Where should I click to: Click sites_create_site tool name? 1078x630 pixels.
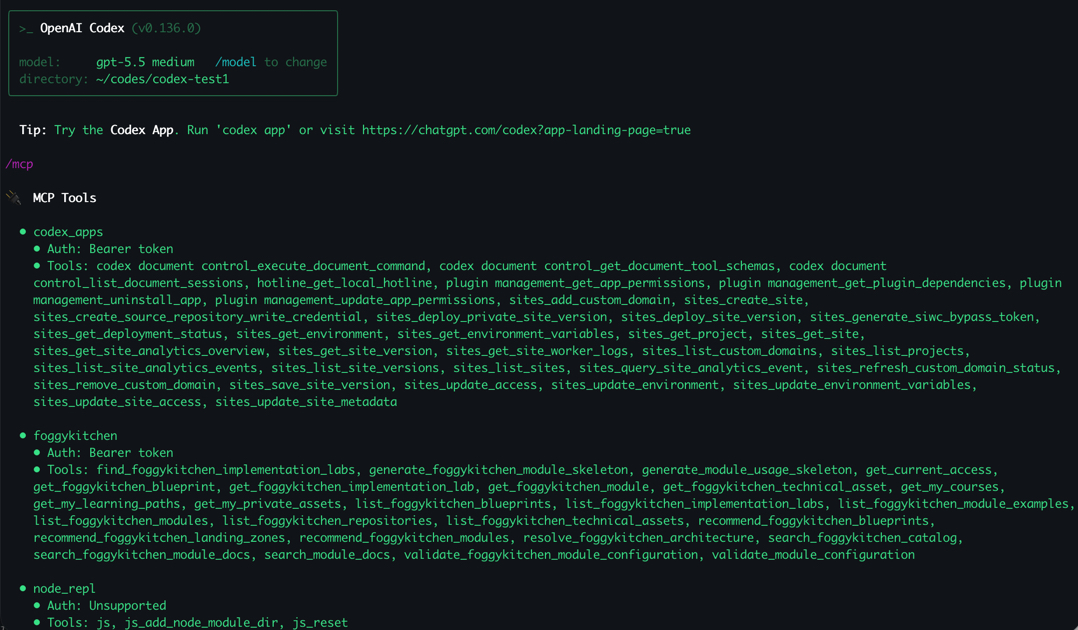pos(743,300)
